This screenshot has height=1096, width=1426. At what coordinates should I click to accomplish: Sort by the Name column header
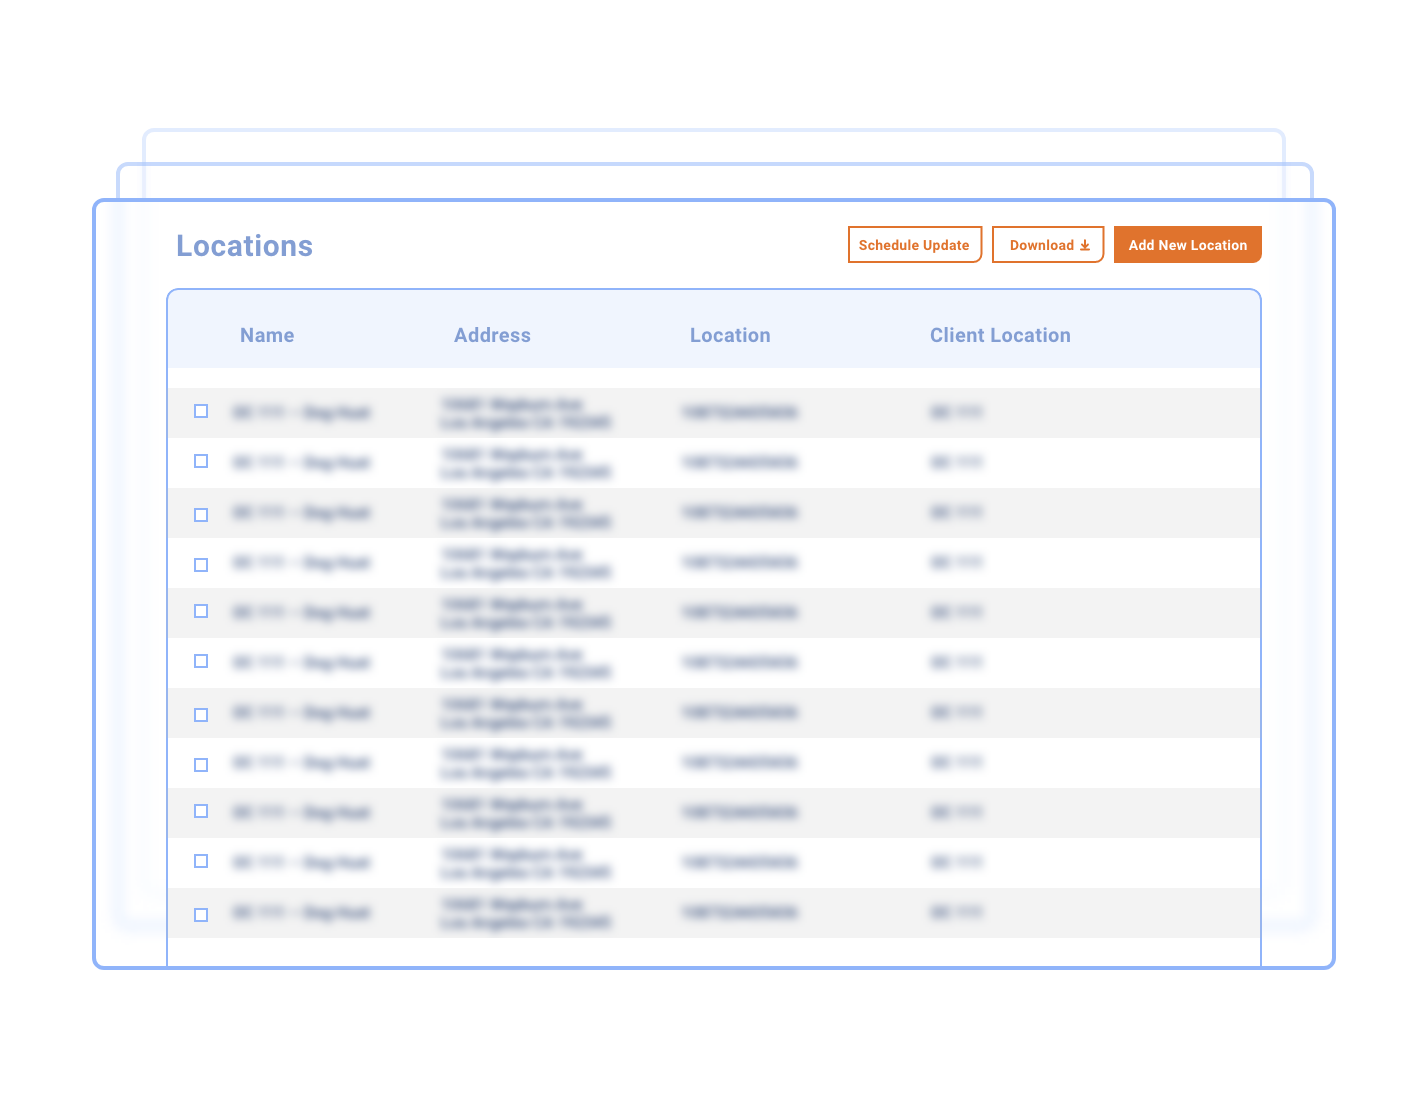[x=267, y=336]
